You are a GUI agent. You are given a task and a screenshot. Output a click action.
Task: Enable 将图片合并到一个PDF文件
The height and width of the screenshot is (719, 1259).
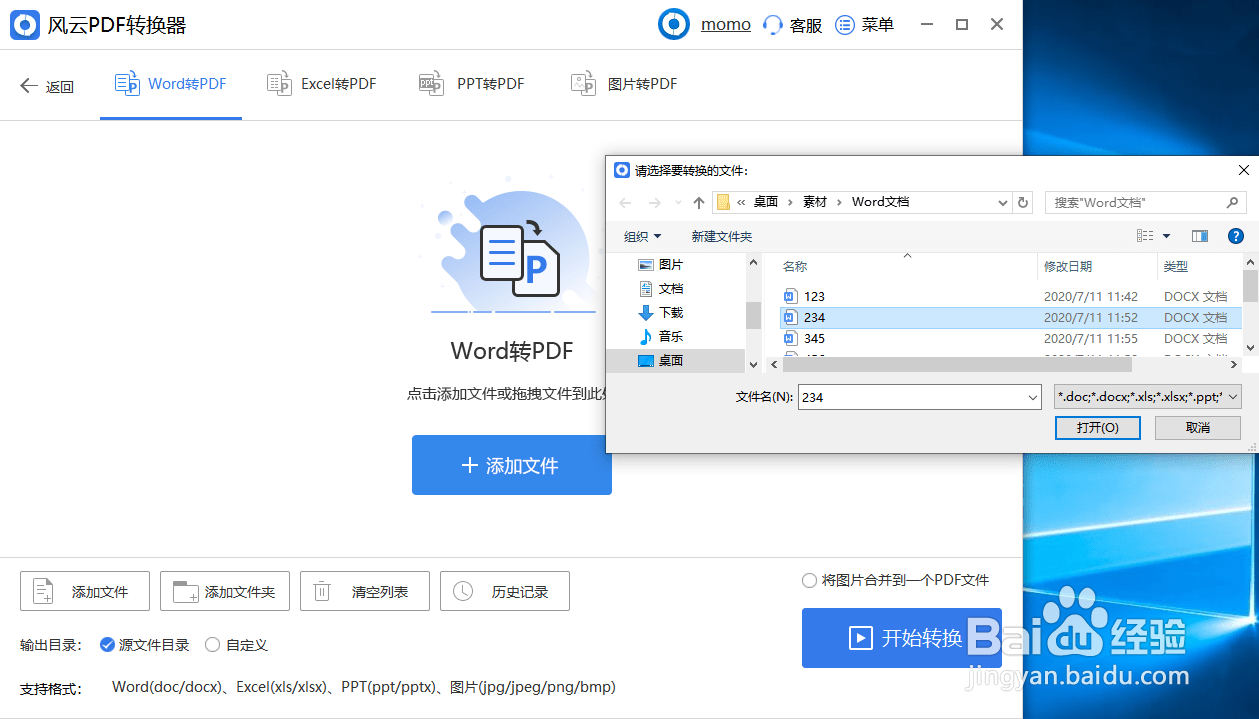click(809, 579)
